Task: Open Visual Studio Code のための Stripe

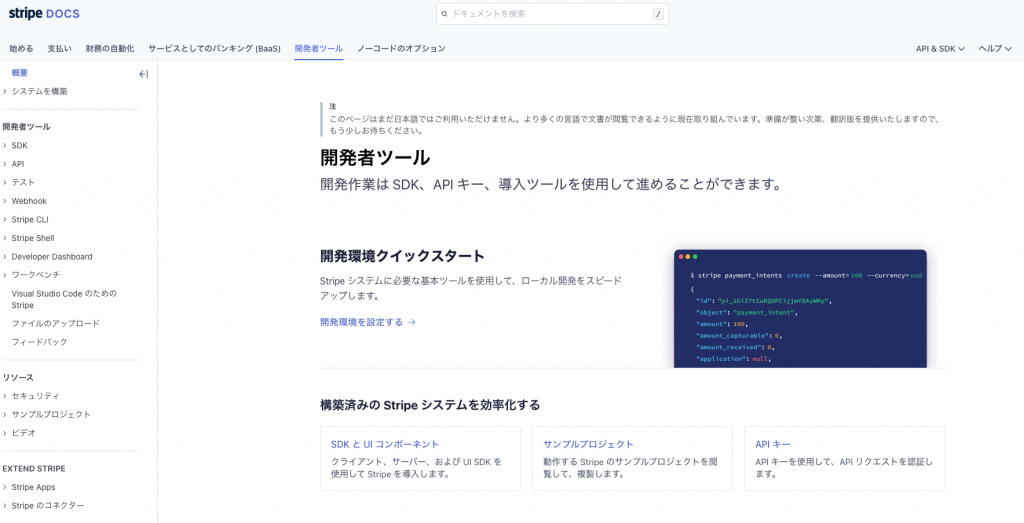Action: click(x=64, y=299)
